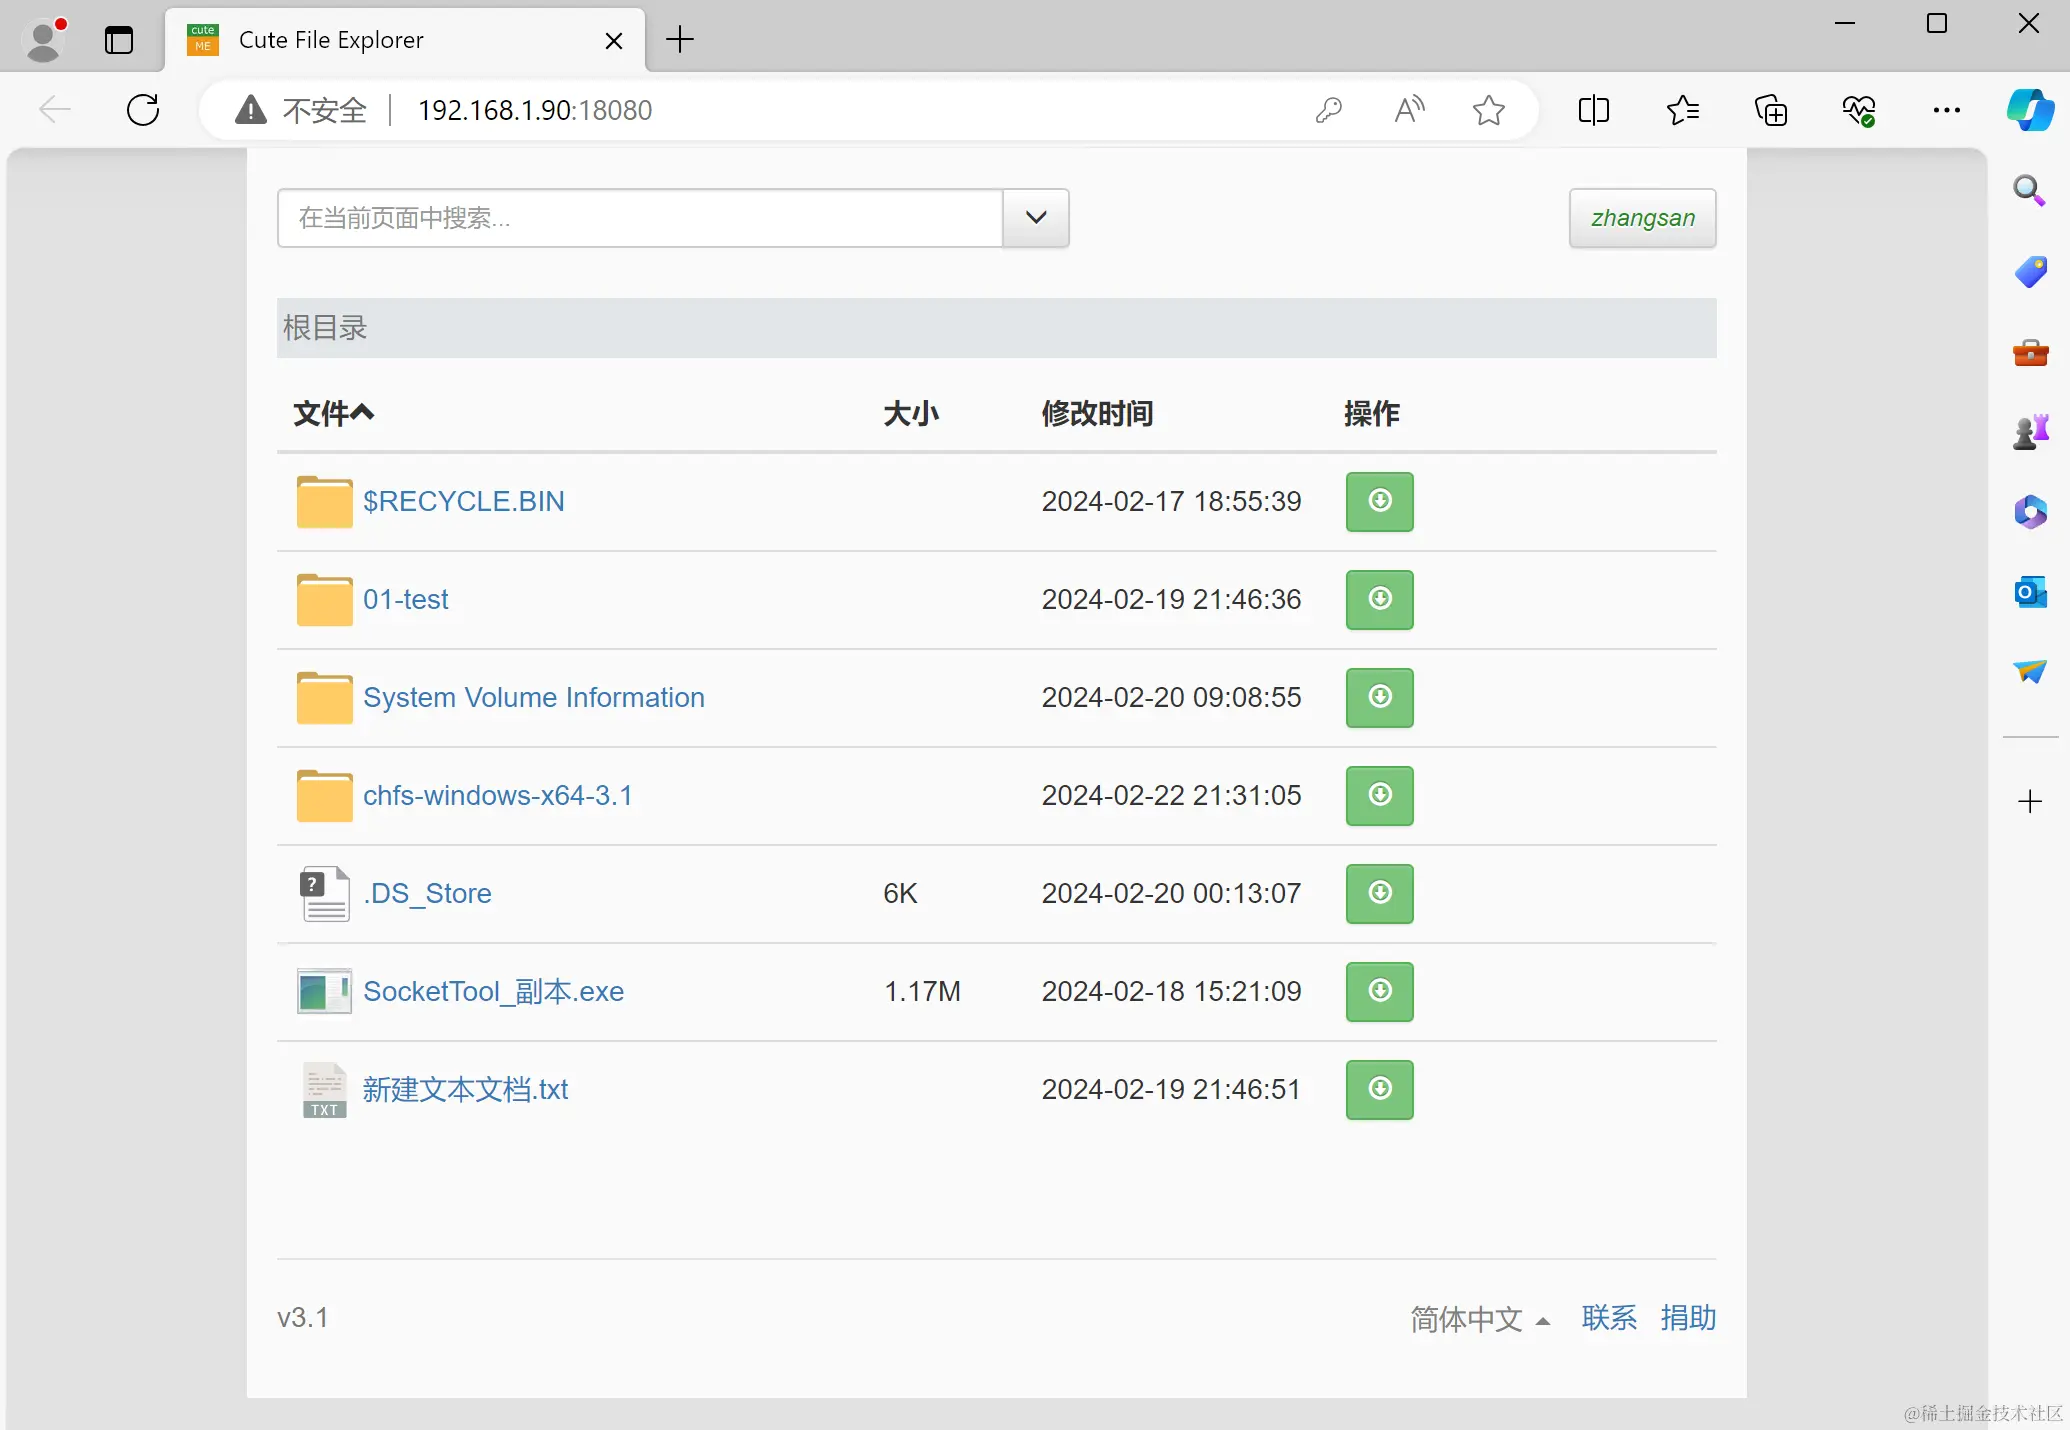Screen dimensions: 2070x1430
Task: Click the in-page search input field
Action: (x=640, y=217)
